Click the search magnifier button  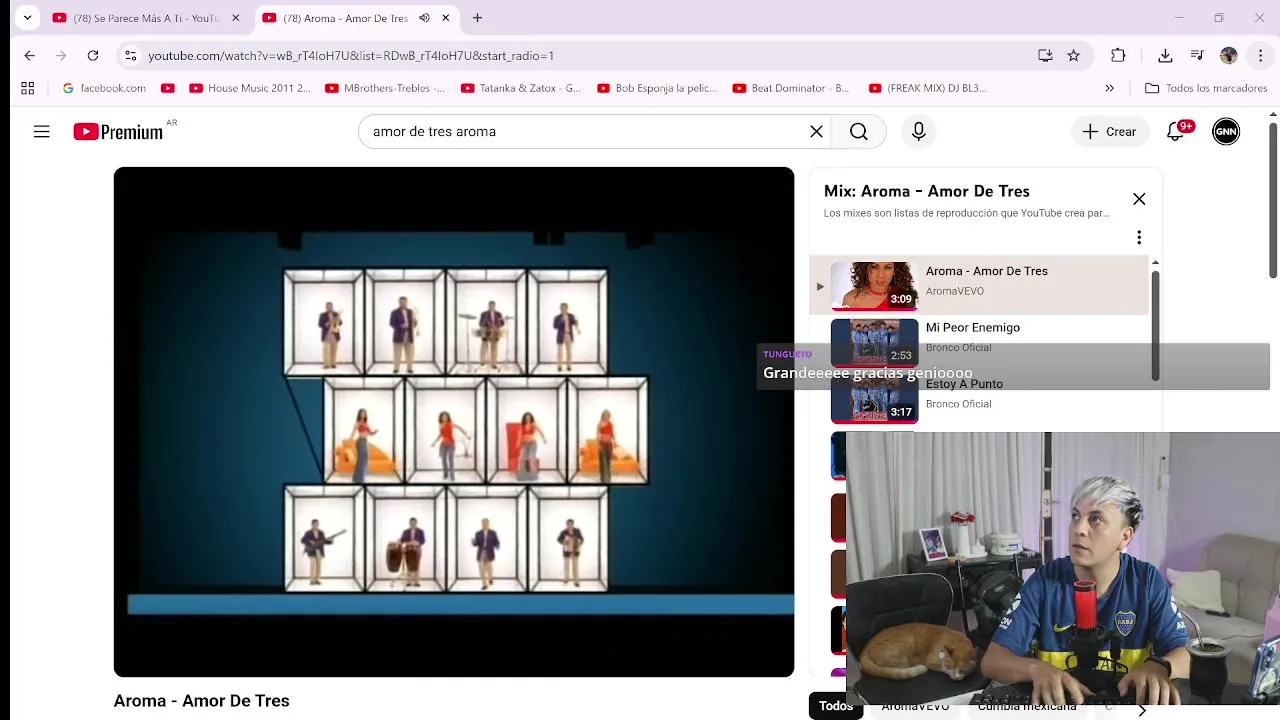point(859,131)
